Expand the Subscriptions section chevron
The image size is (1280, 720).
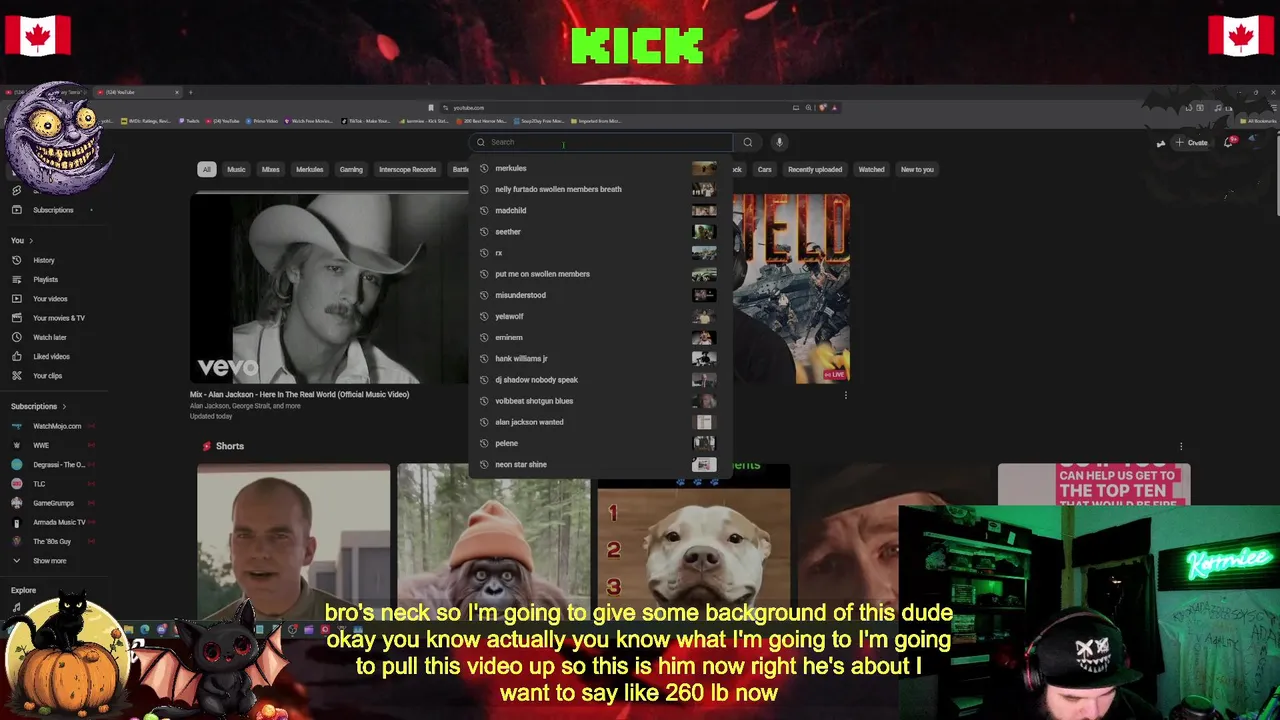pyautogui.click(x=64, y=407)
